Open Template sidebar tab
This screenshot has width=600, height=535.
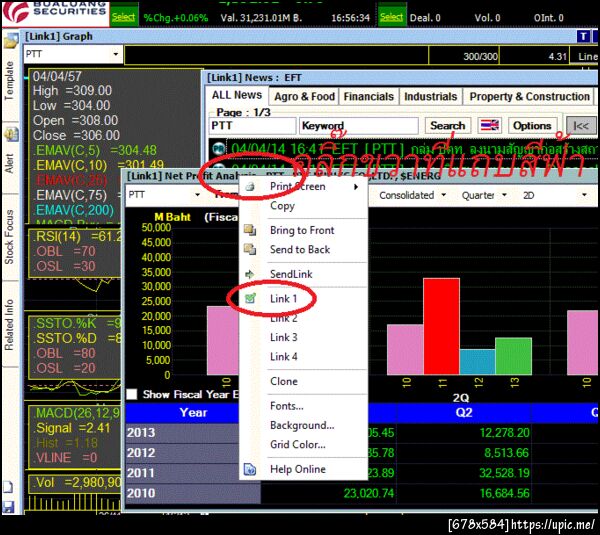point(10,81)
